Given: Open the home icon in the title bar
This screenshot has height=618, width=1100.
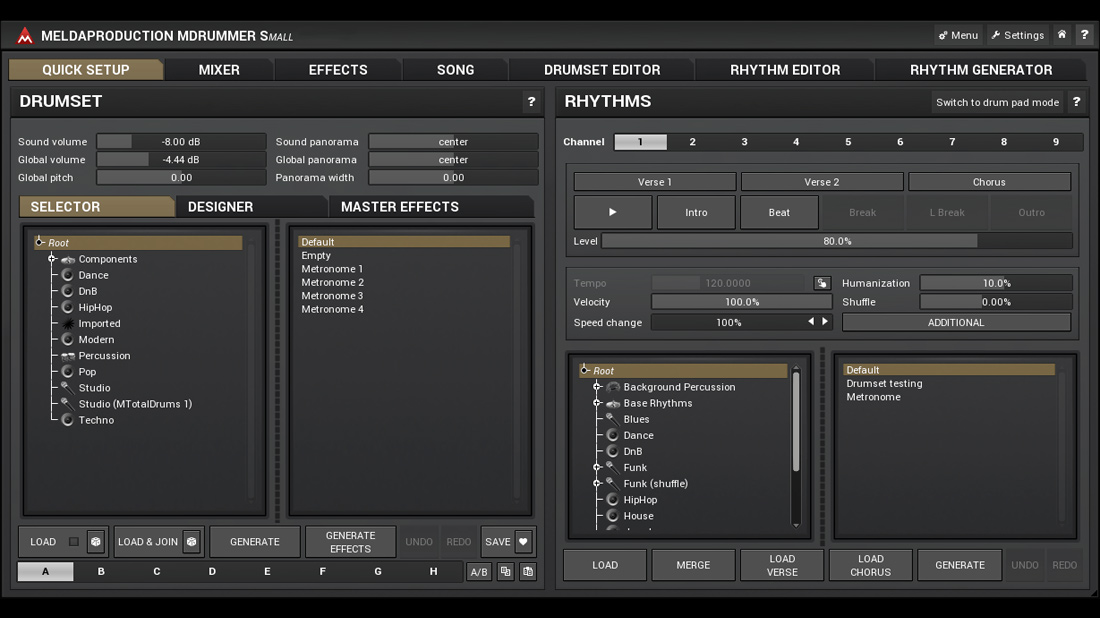Looking at the screenshot, I should tap(1061, 34).
